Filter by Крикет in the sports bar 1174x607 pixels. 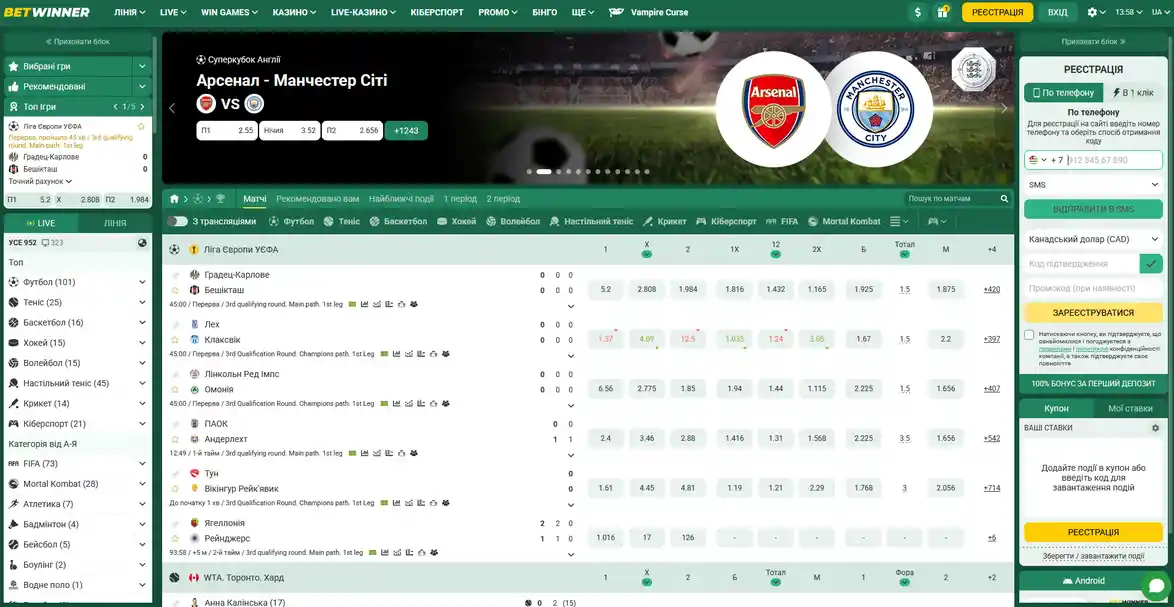[x=665, y=222]
